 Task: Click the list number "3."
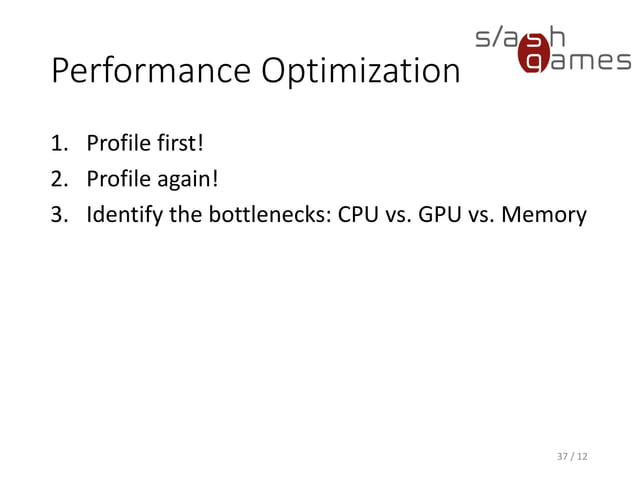coord(60,213)
